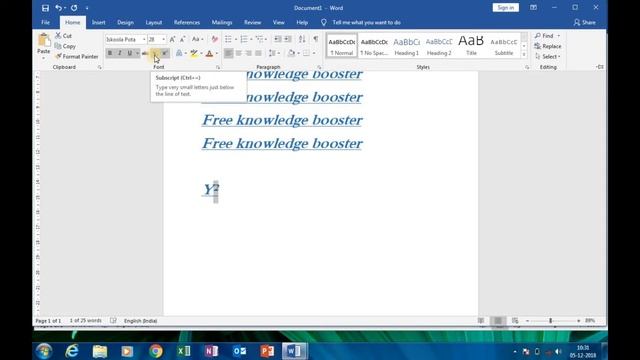Screen dimensions: 640x360
Task: Expand the Styles gallery More arrow
Action: (524, 54)
